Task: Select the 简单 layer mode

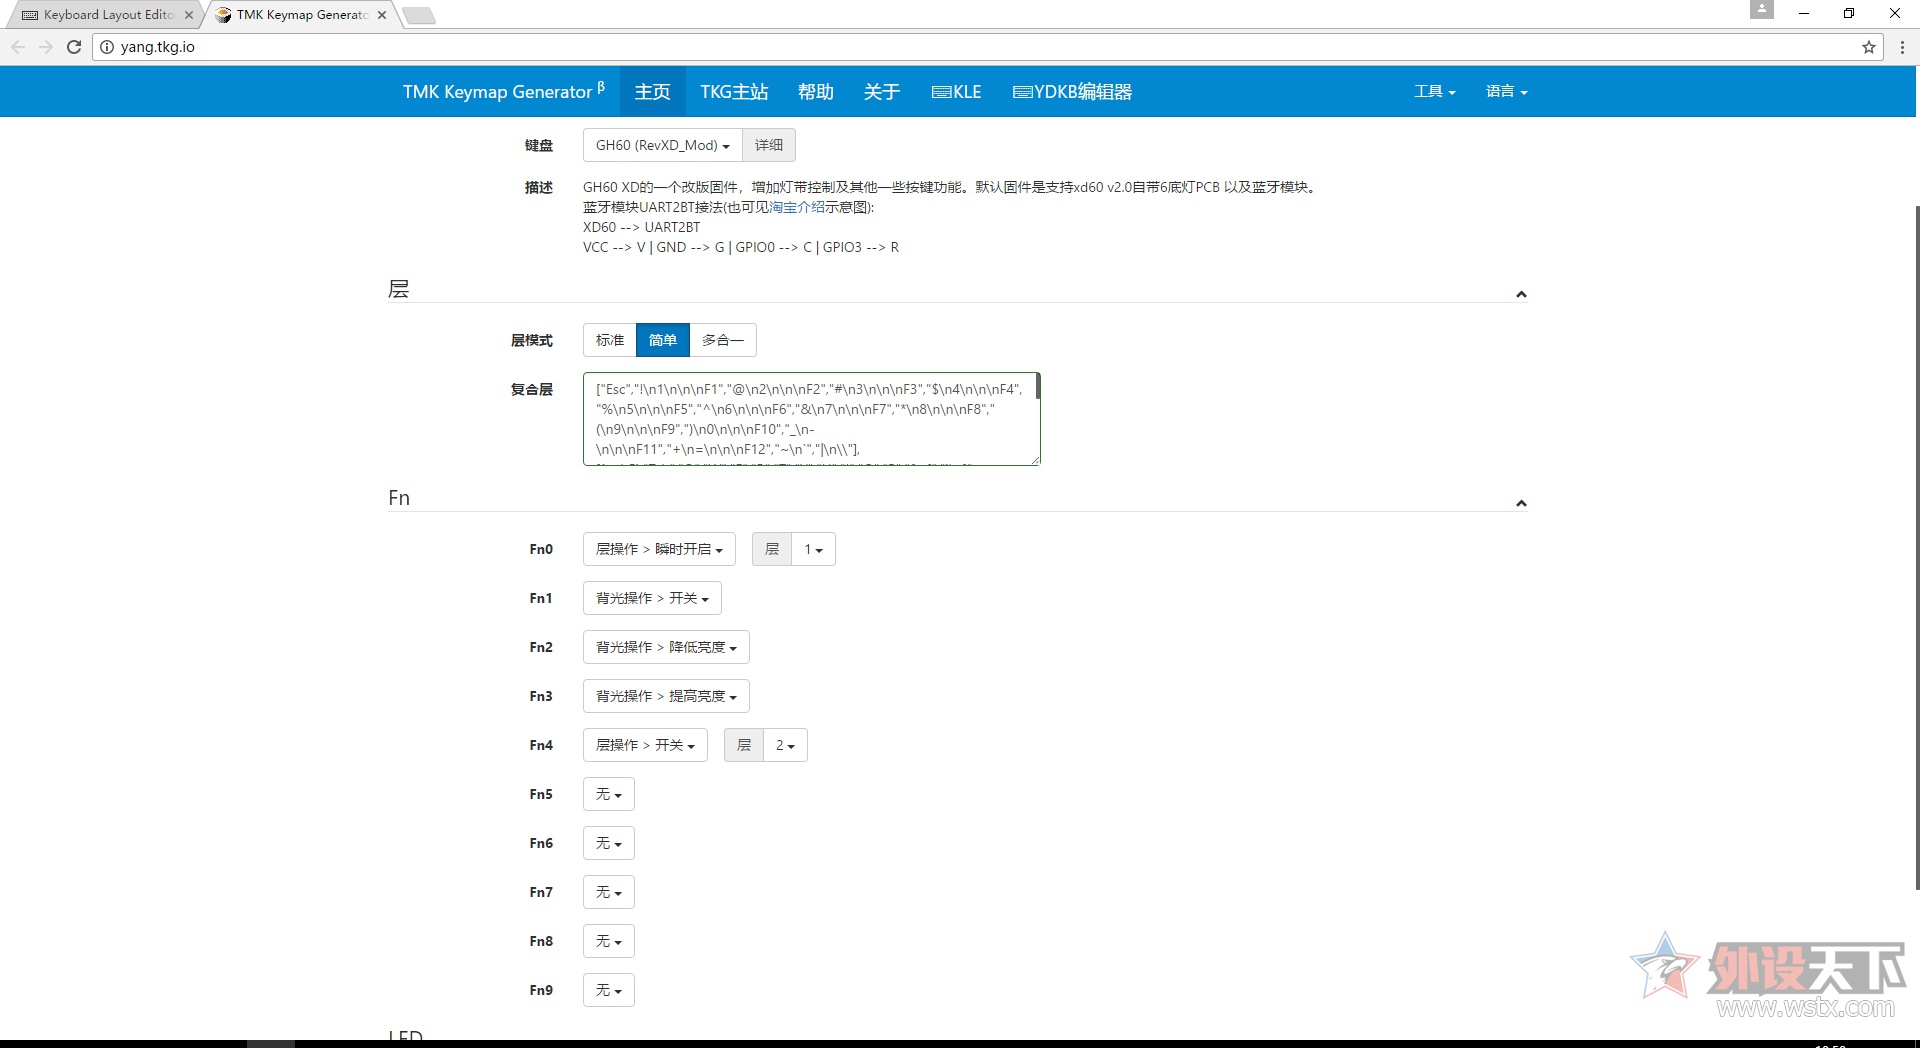Action: tap(662, 340)
